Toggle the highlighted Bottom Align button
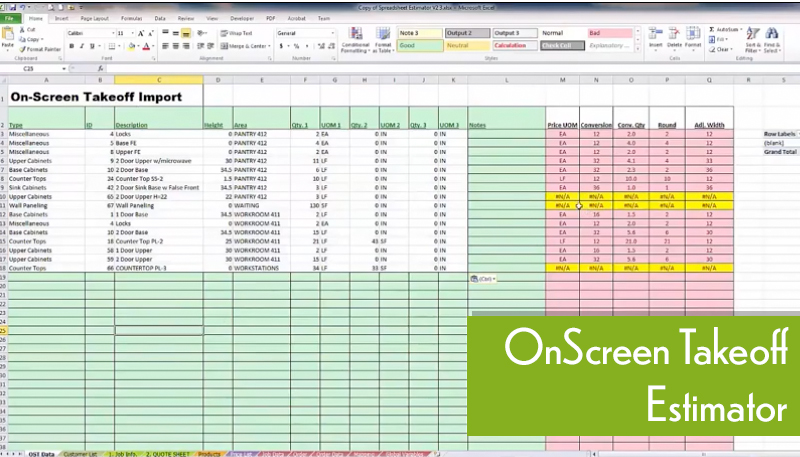The width and height of the screenshot is (800, 457). [x=186, y=33]
